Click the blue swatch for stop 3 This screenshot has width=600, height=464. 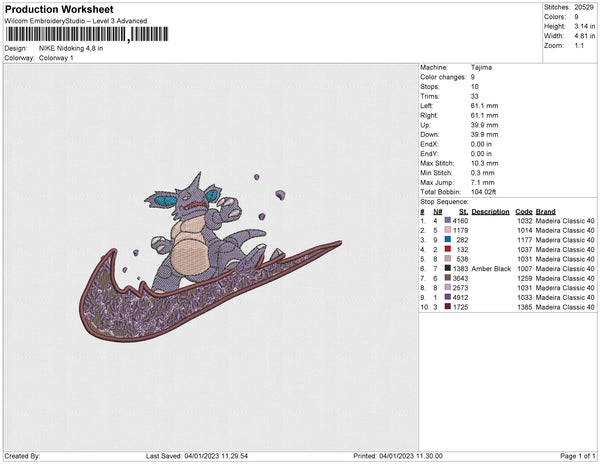pos(448,240)
